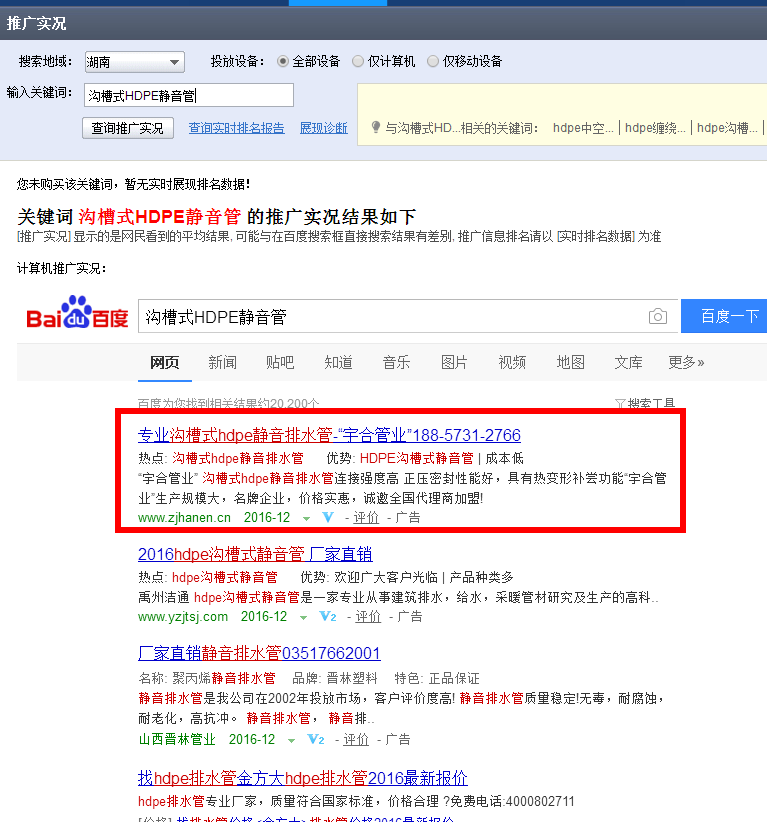Image resolution: width=767 pixels, height=822 pixels.
Task: Click the 计算机推广实况 label
Action: coord(62,268)
